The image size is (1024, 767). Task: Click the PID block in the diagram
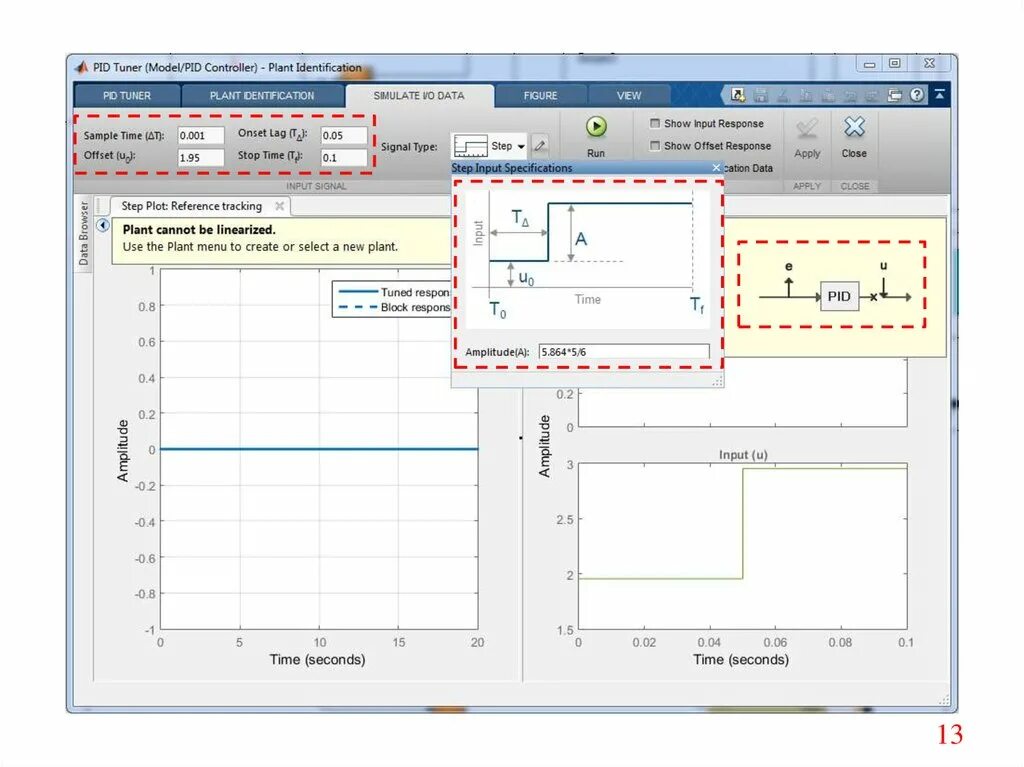point(839,297)
